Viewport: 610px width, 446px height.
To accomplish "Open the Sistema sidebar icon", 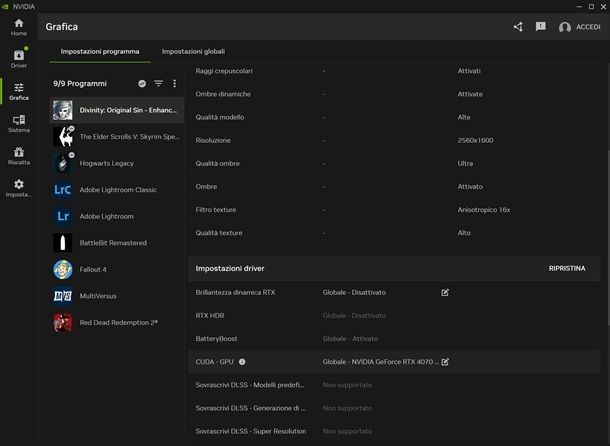I will click(x=19, y=123).
